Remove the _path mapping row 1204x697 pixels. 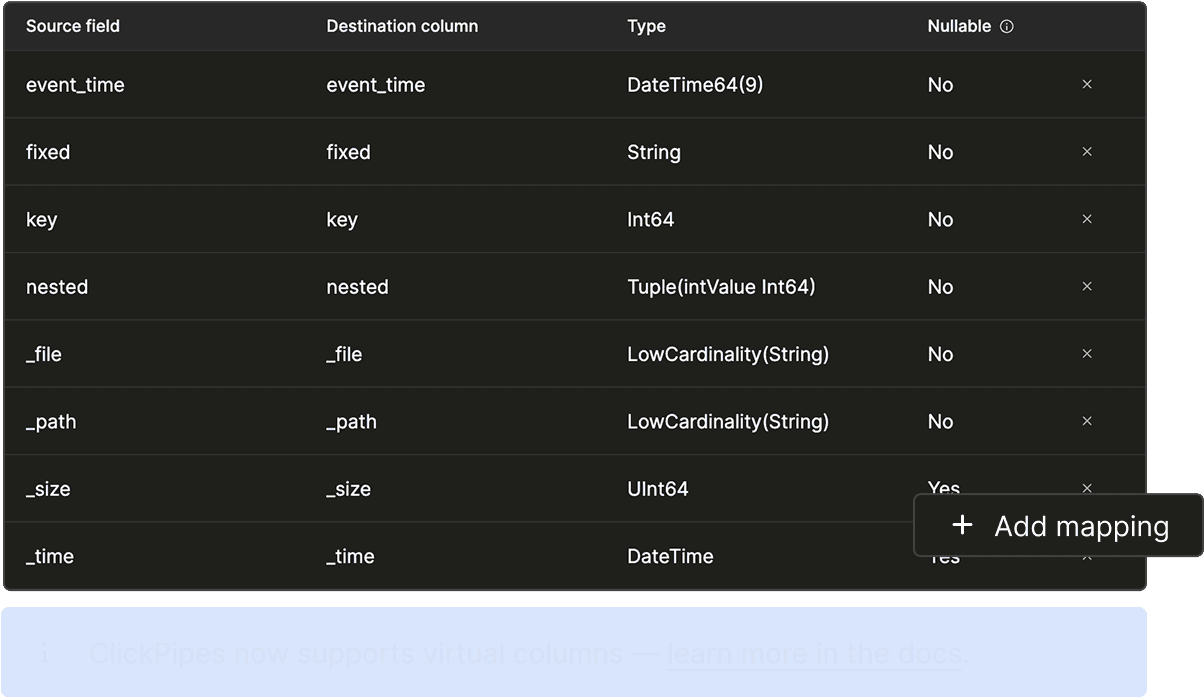pos(1087,421)
